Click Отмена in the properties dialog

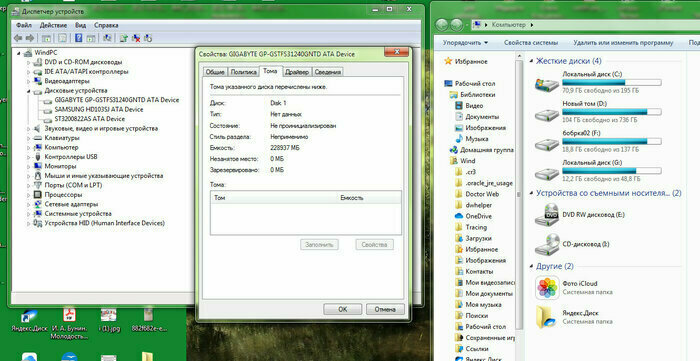click(x=385, y=309)
